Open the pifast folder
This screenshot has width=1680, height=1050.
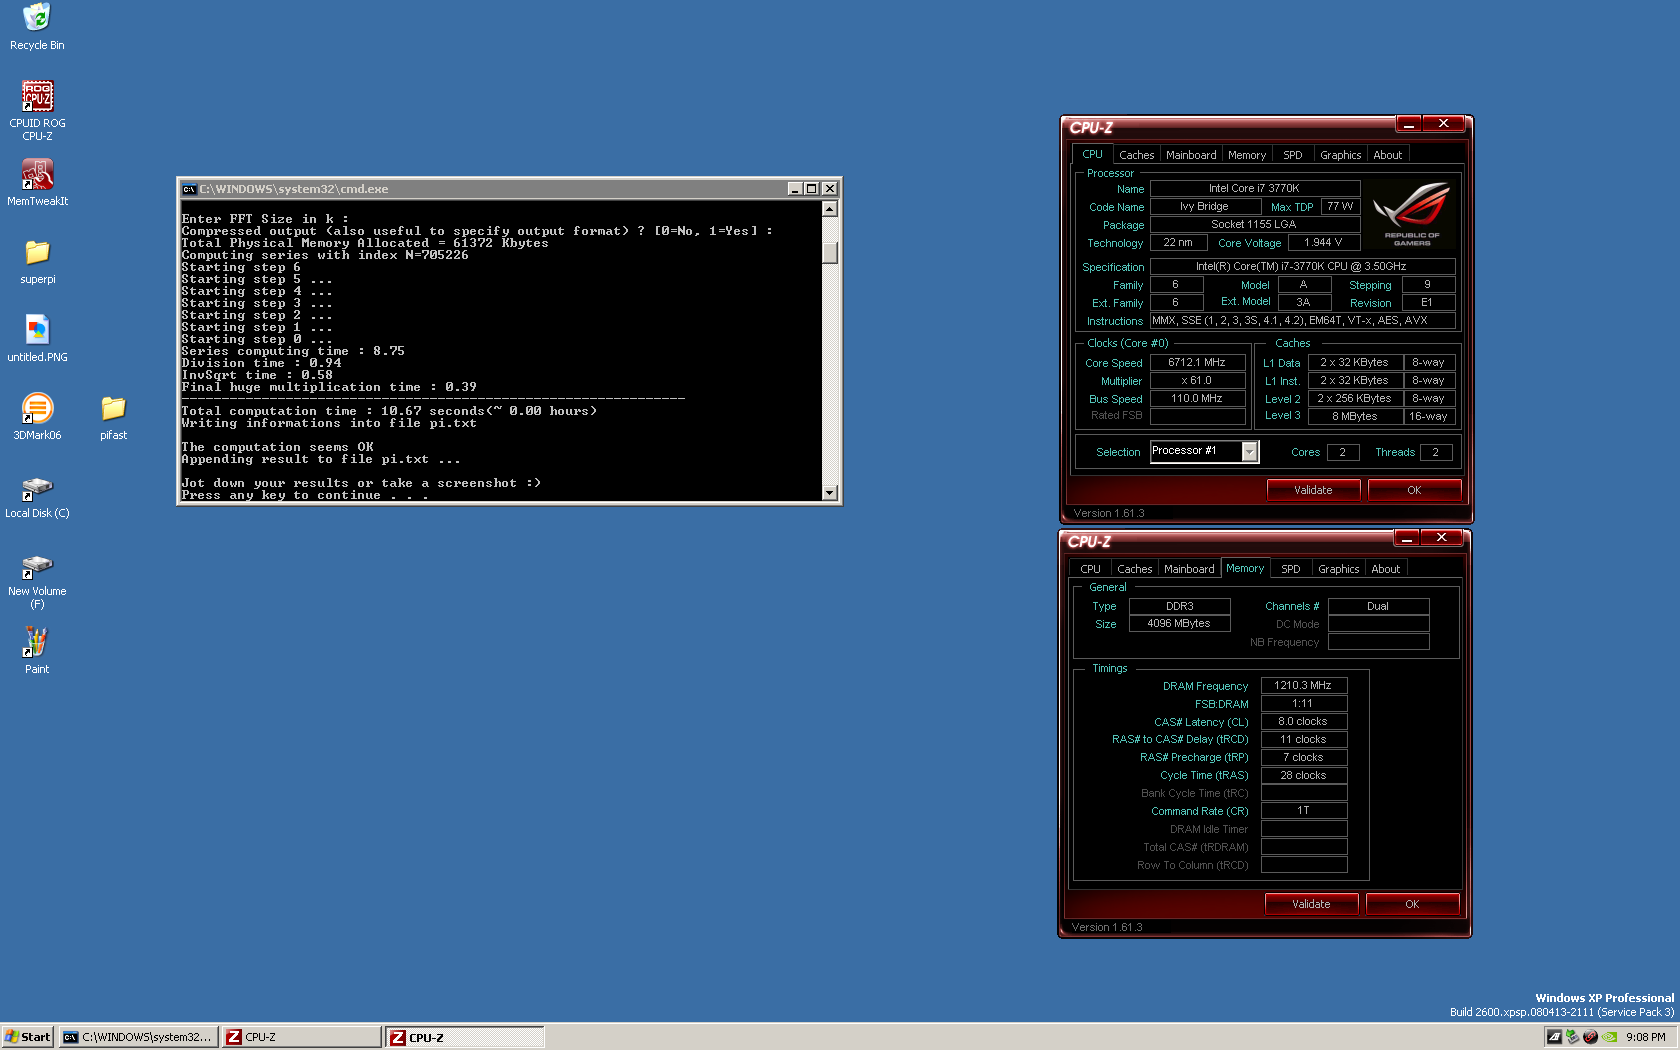113,416
